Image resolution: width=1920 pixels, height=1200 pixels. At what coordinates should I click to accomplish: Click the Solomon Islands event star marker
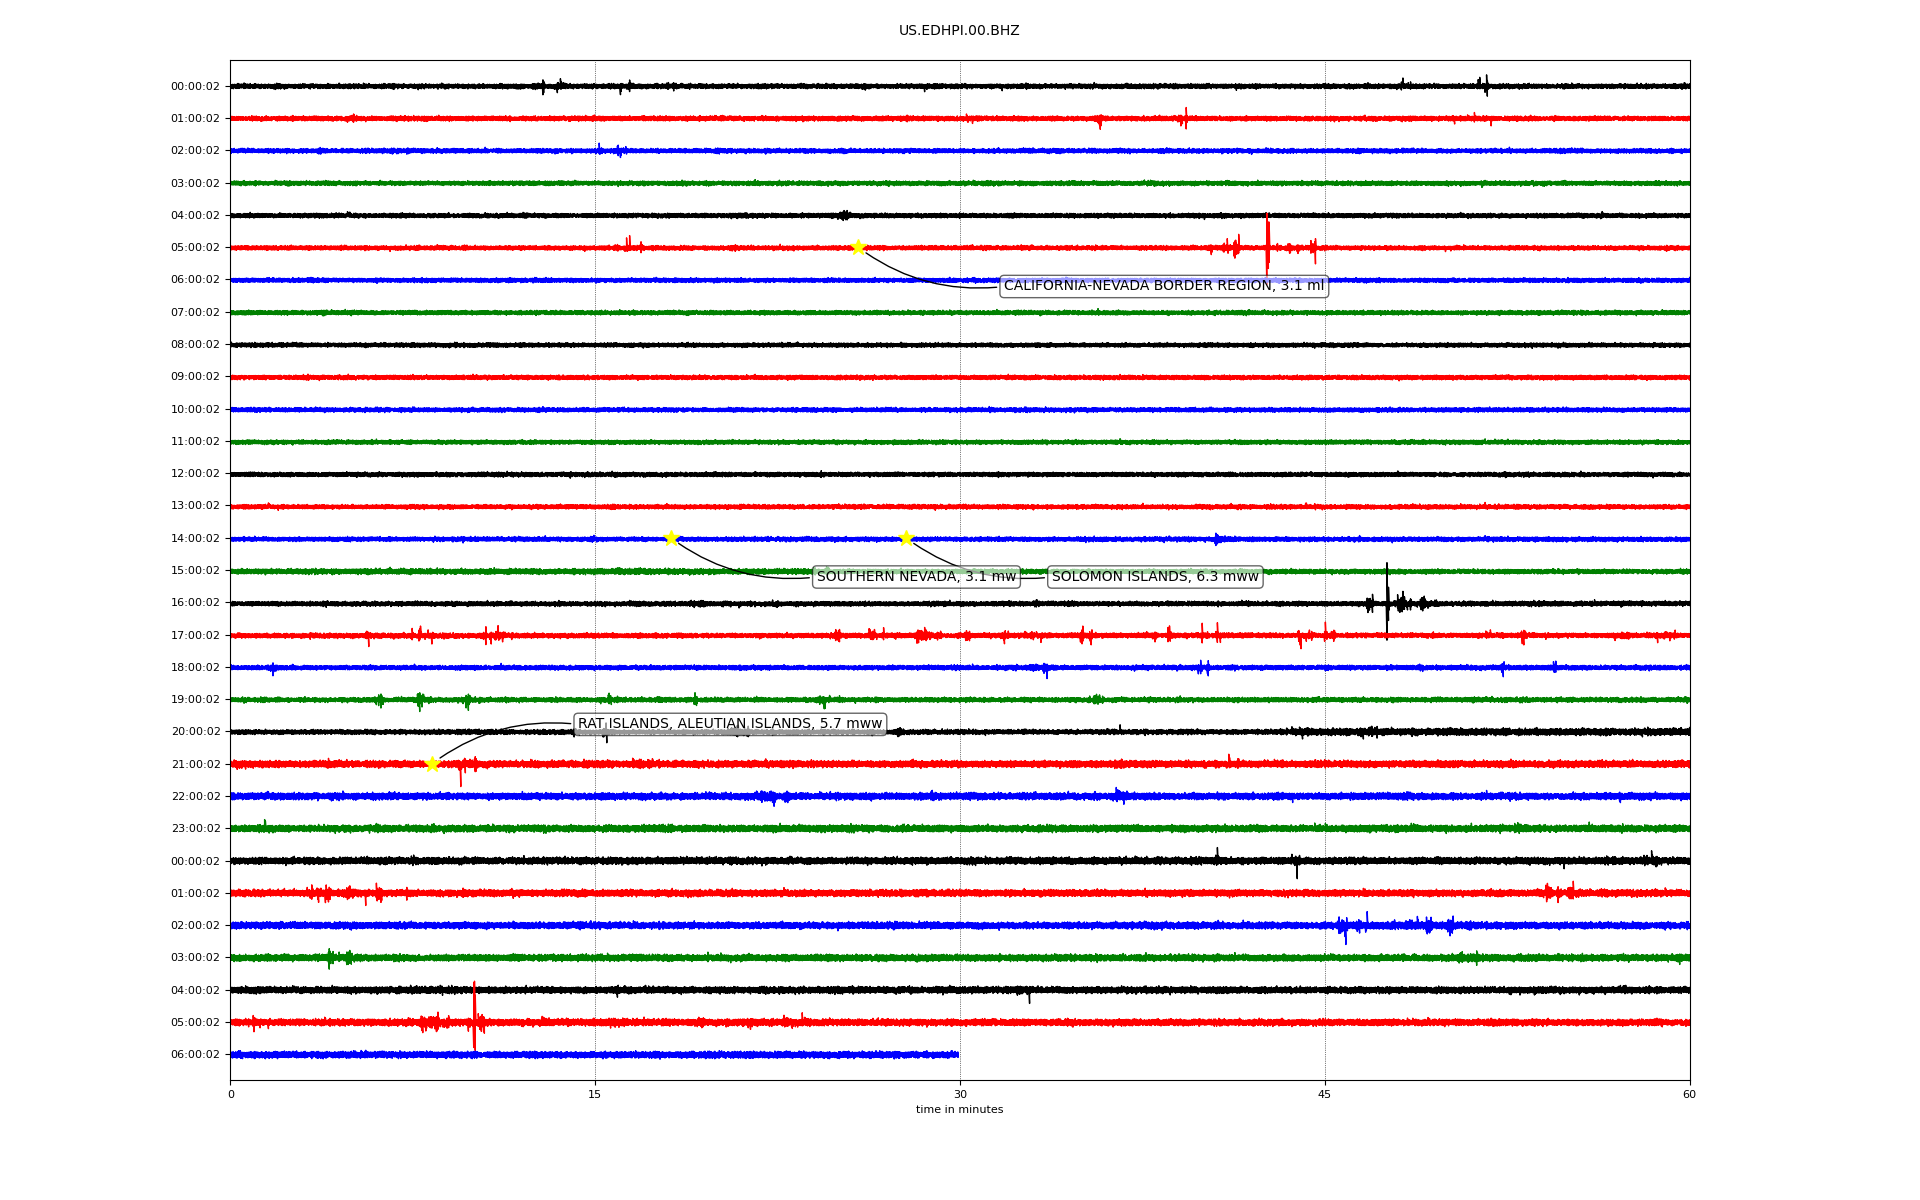[906, 538]
